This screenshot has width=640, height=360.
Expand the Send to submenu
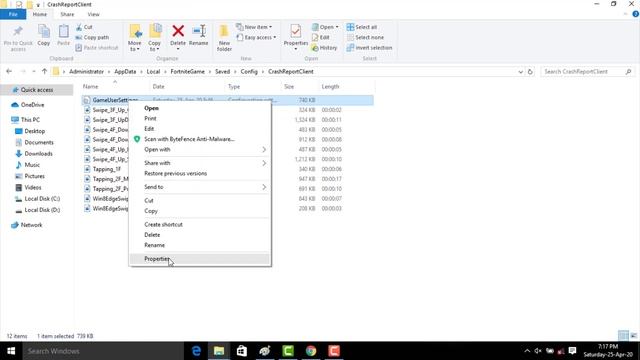(200, 187)
